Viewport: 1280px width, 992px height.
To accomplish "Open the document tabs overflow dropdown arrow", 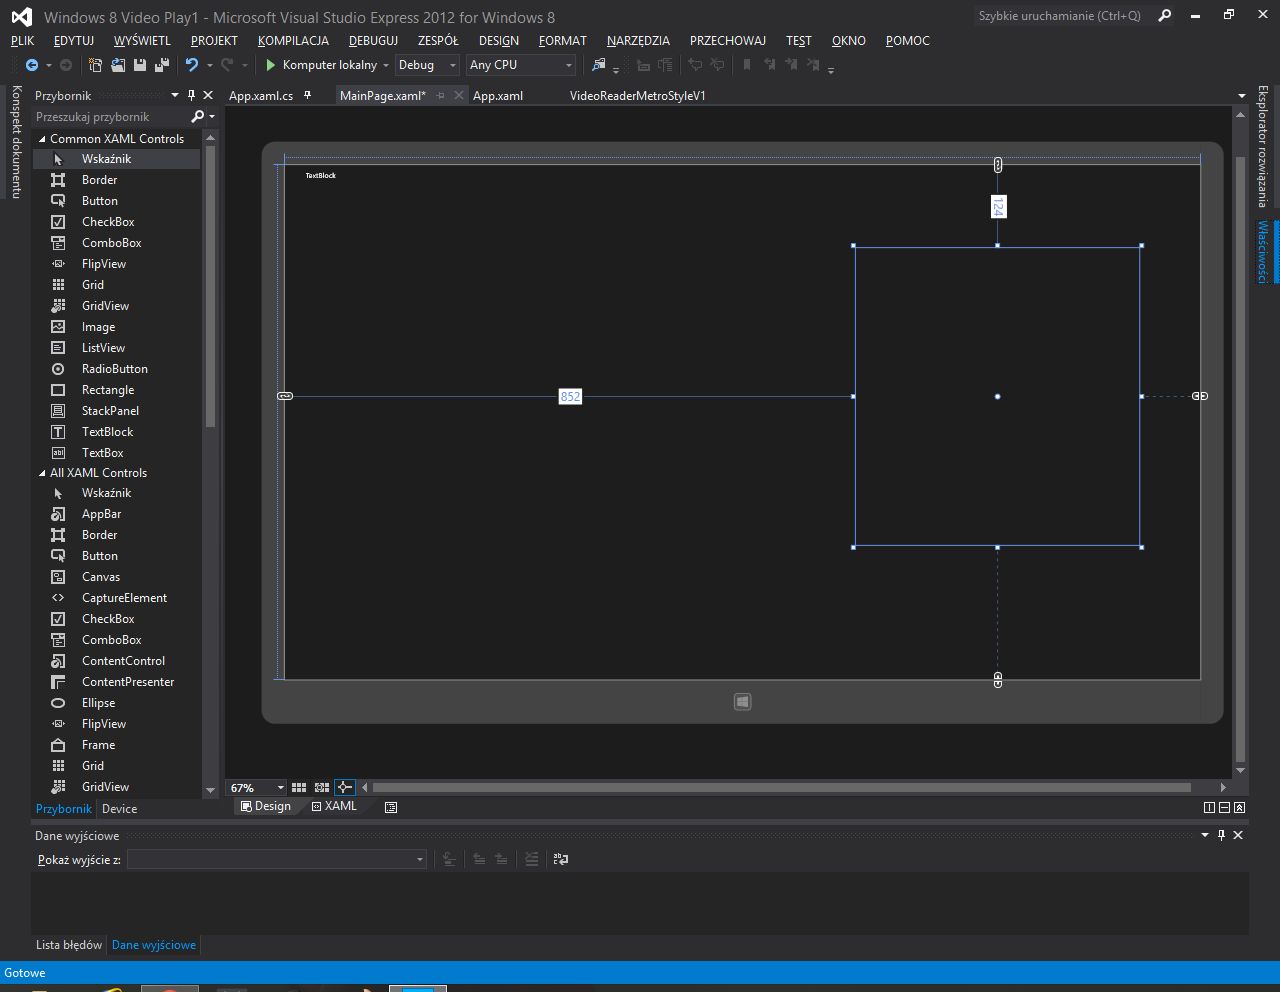I will (1242, 96).
